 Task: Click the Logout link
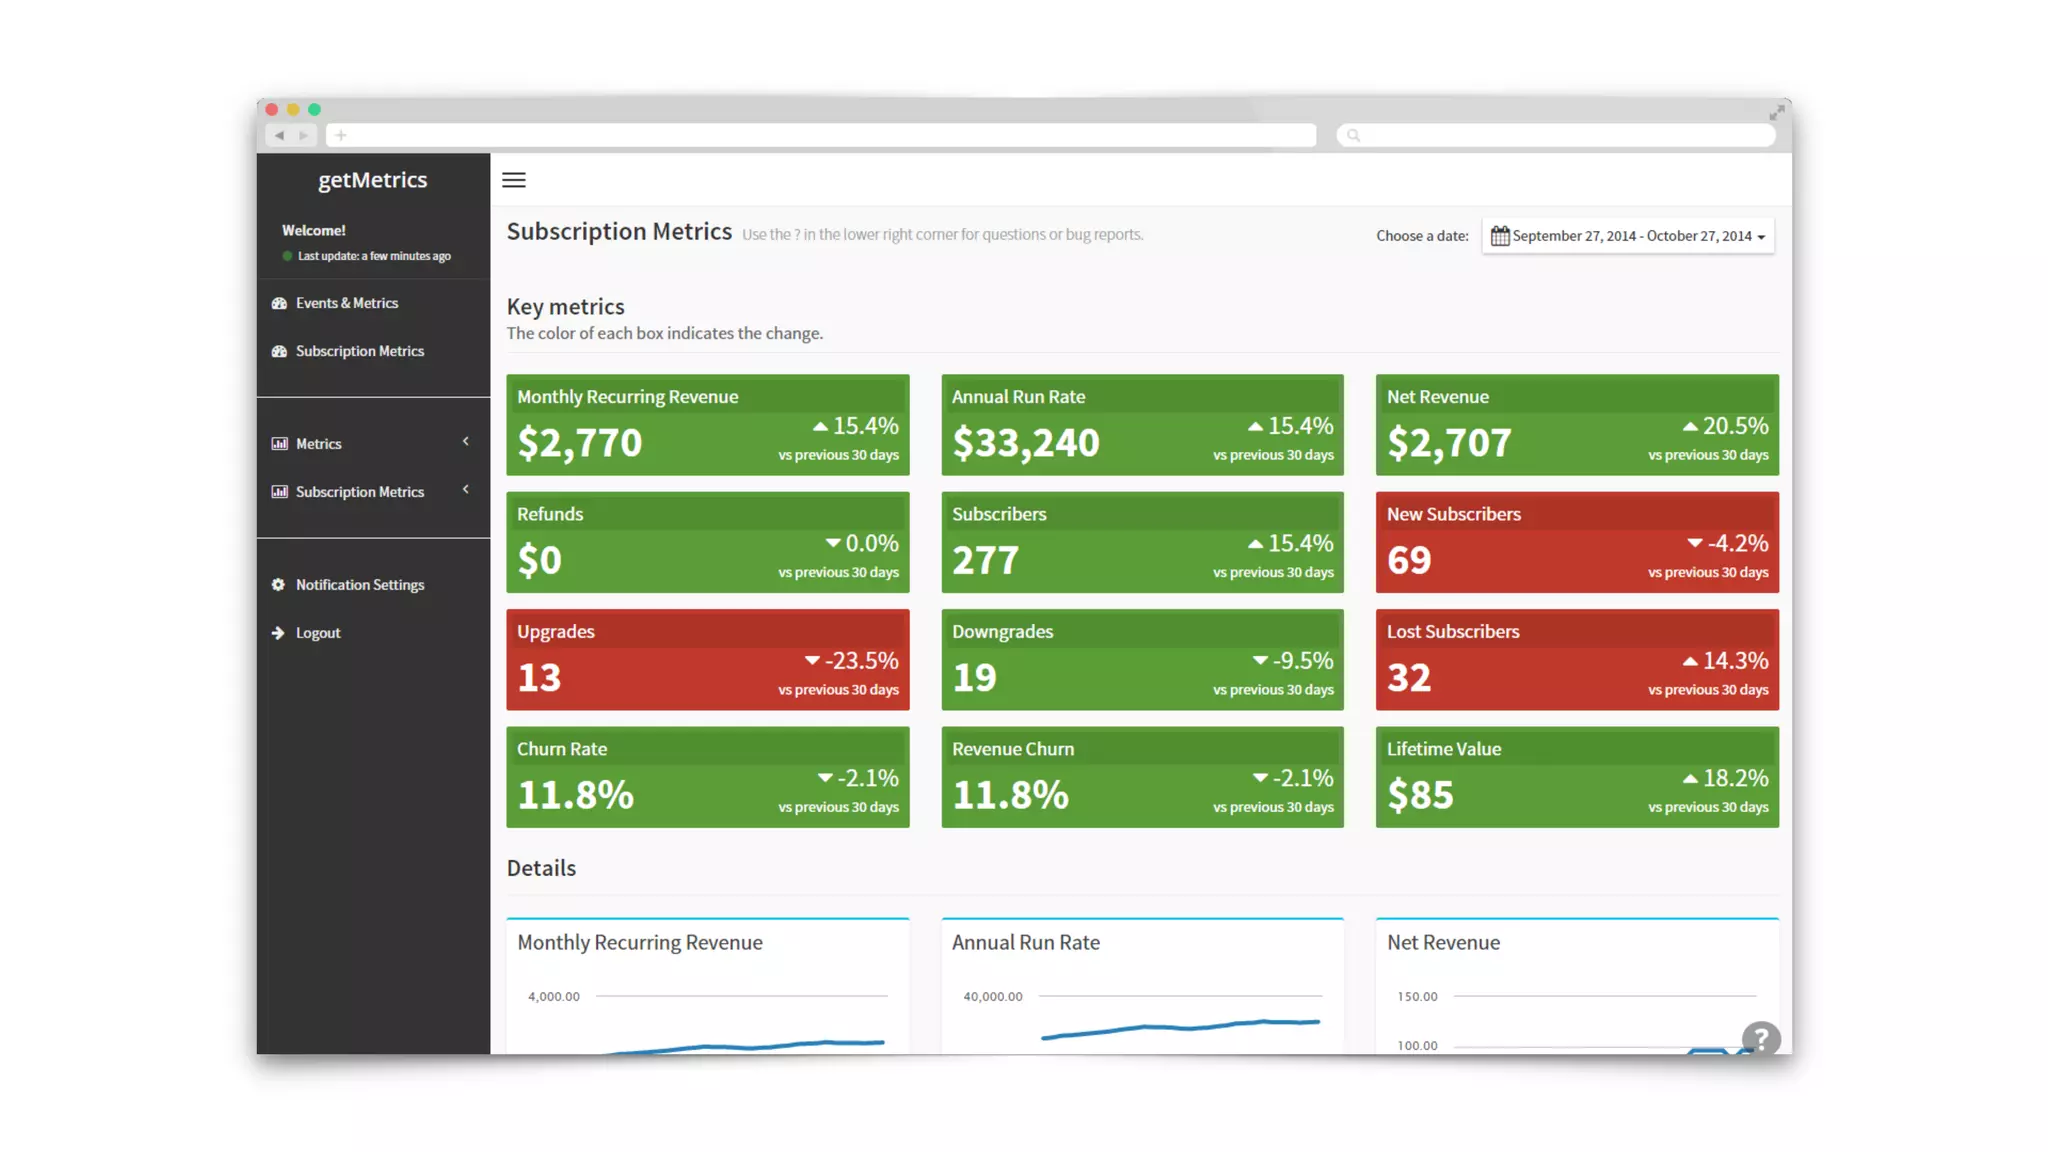pos(318,633)
